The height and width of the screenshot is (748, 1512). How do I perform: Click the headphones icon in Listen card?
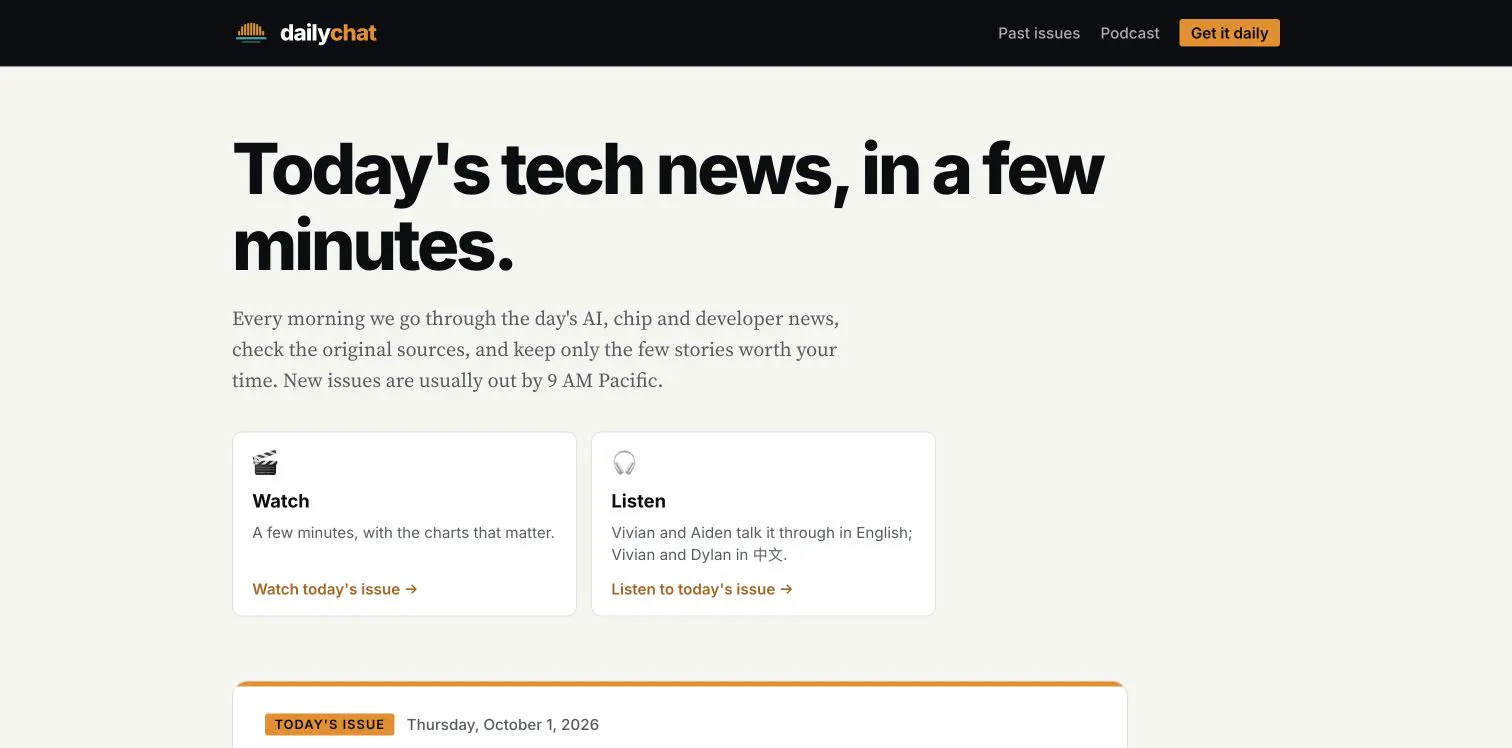[x=624, y=463]
